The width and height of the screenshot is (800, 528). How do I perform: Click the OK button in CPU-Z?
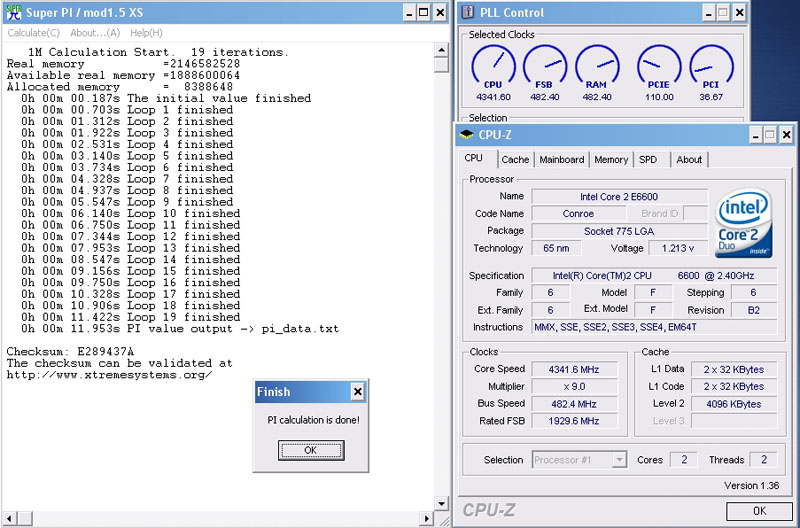[759, 511]
